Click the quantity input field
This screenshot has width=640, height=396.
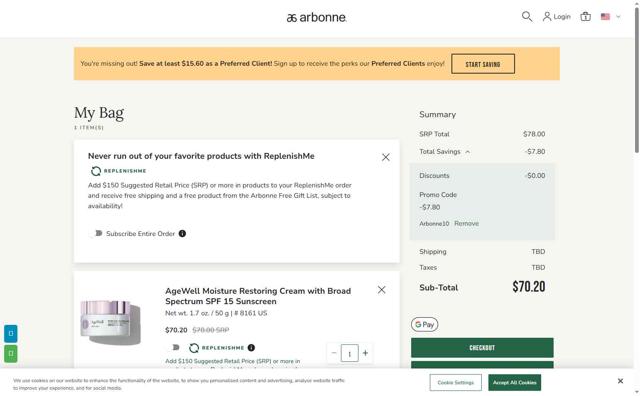[349, 354]
